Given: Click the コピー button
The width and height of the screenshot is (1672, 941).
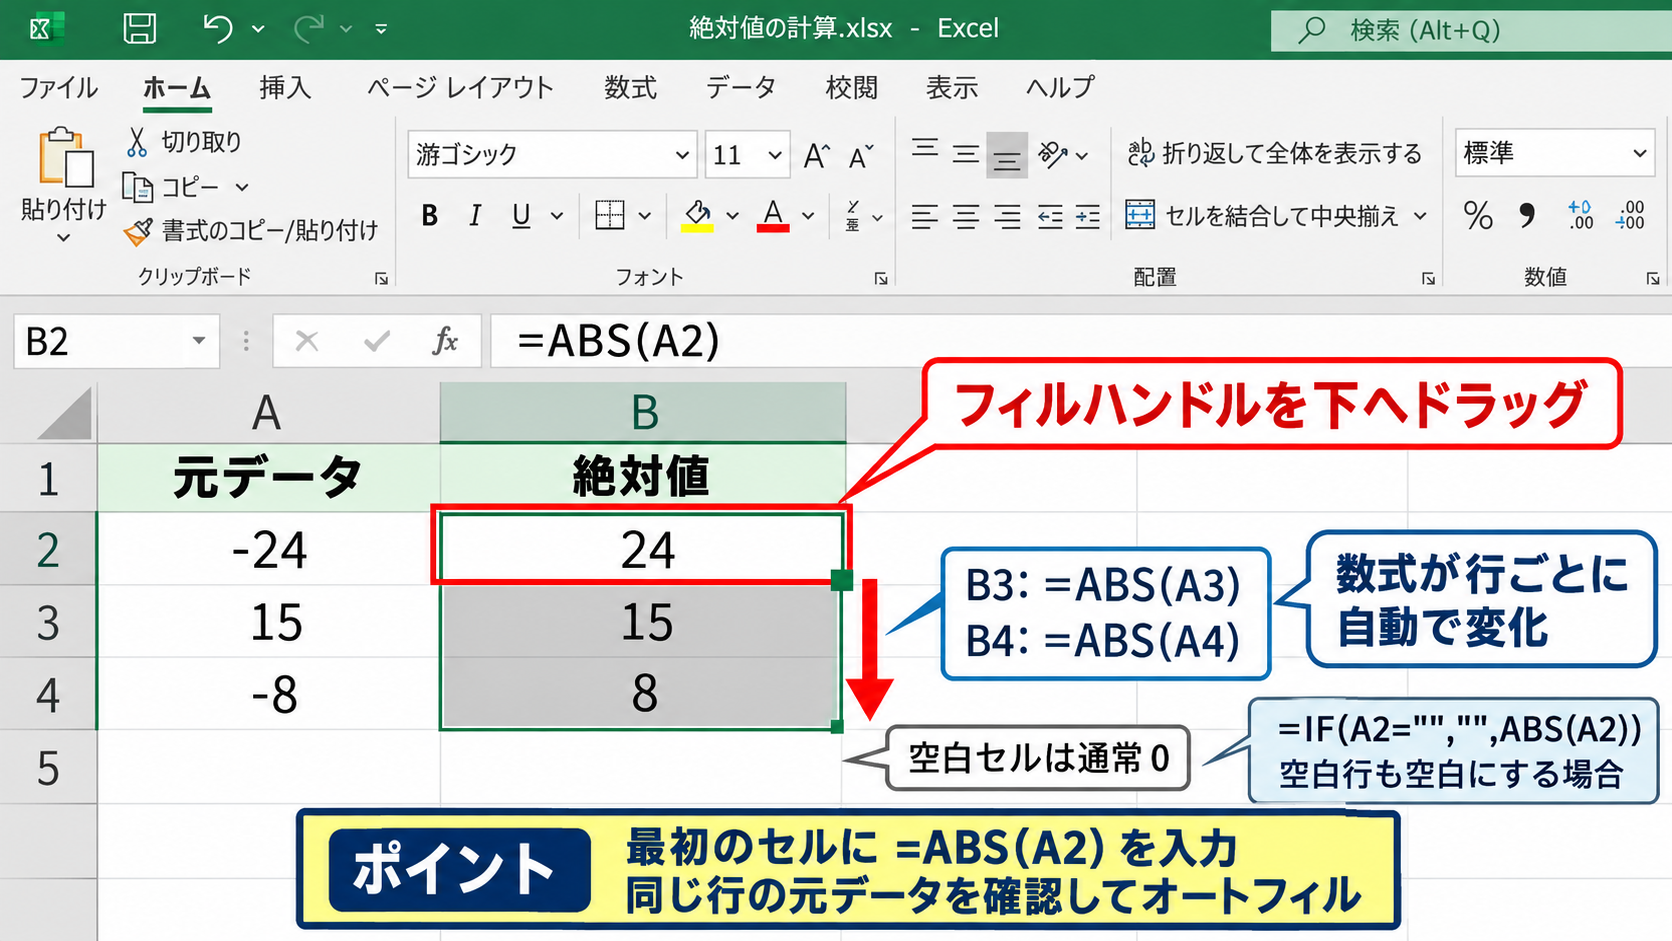Looking at the screenshot, I should (171, 187).
